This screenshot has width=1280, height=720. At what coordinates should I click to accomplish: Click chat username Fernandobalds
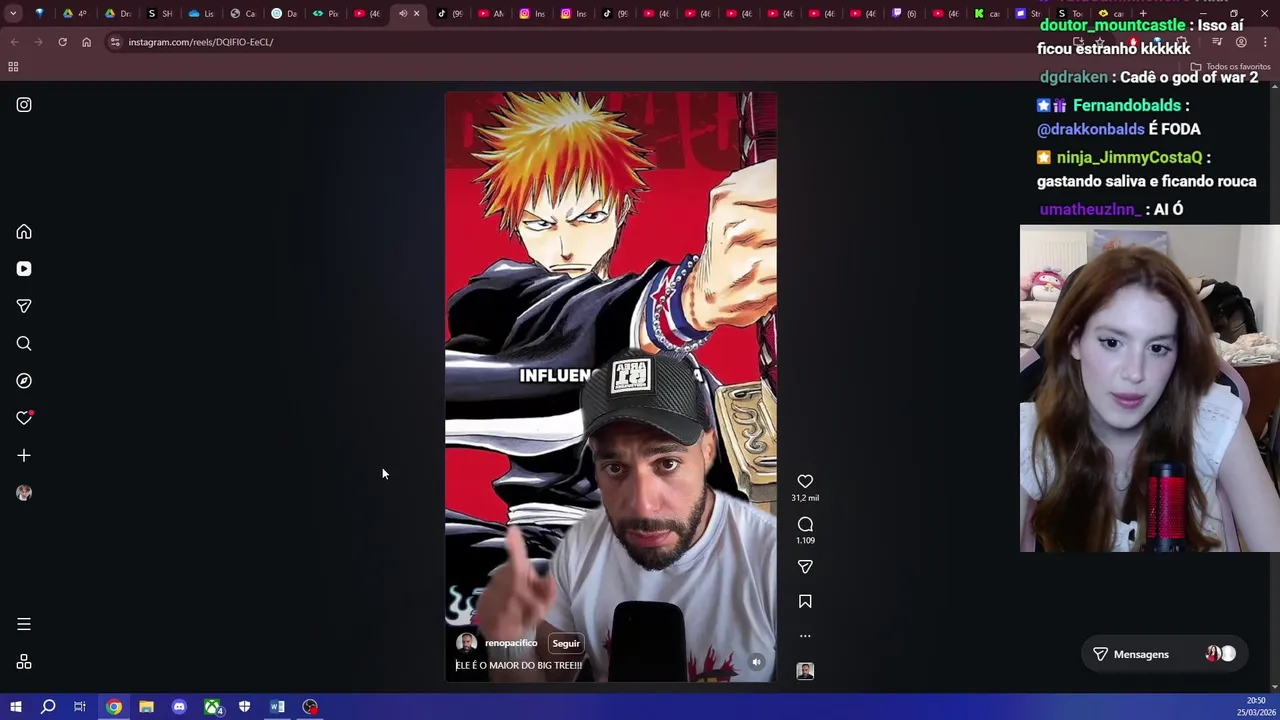tap(1127, 105)
